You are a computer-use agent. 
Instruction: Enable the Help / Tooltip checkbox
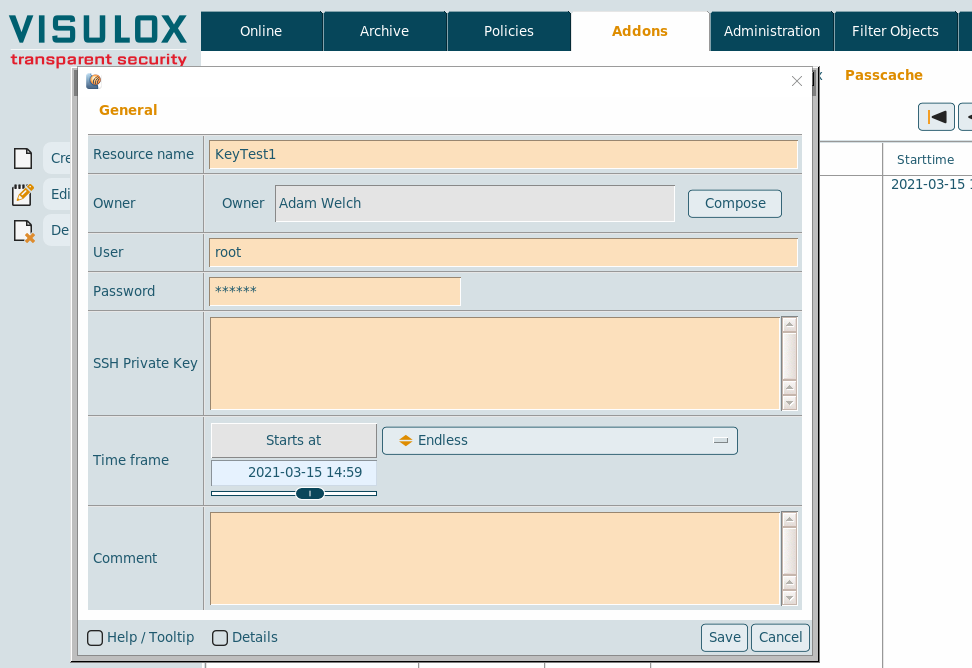(95, 638)
